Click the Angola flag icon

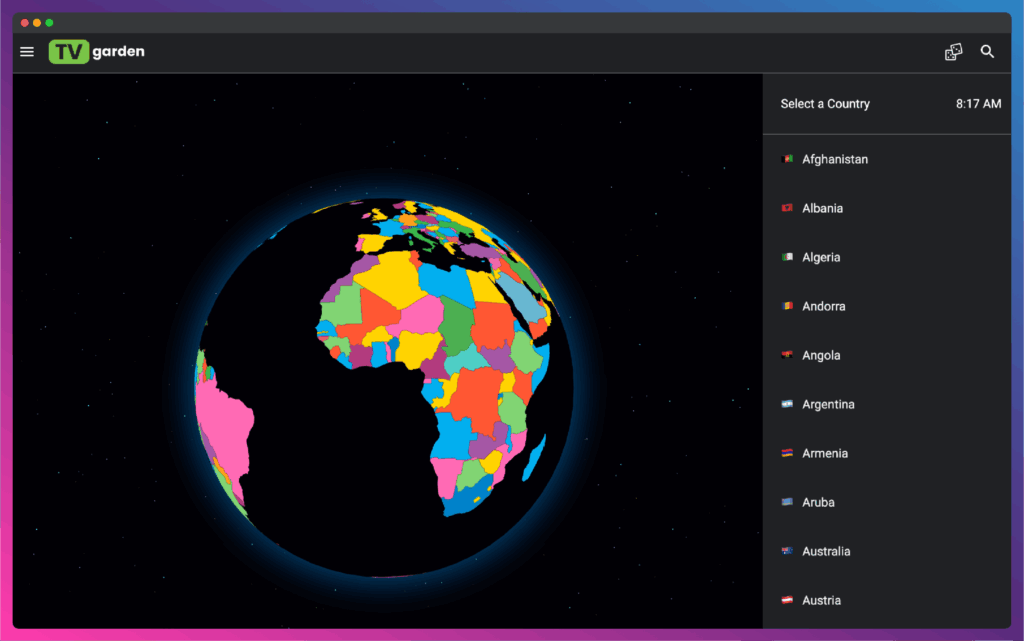787,355
